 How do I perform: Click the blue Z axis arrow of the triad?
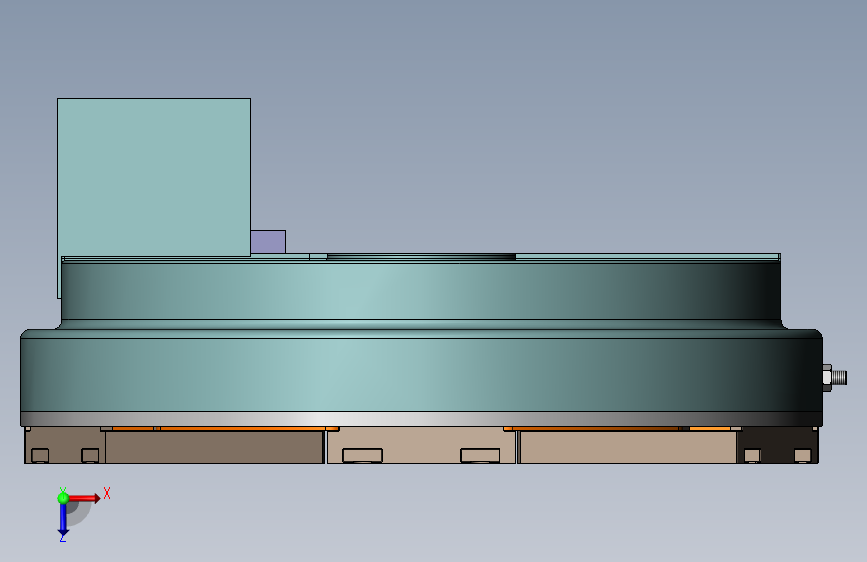click(x=63, y=519)
